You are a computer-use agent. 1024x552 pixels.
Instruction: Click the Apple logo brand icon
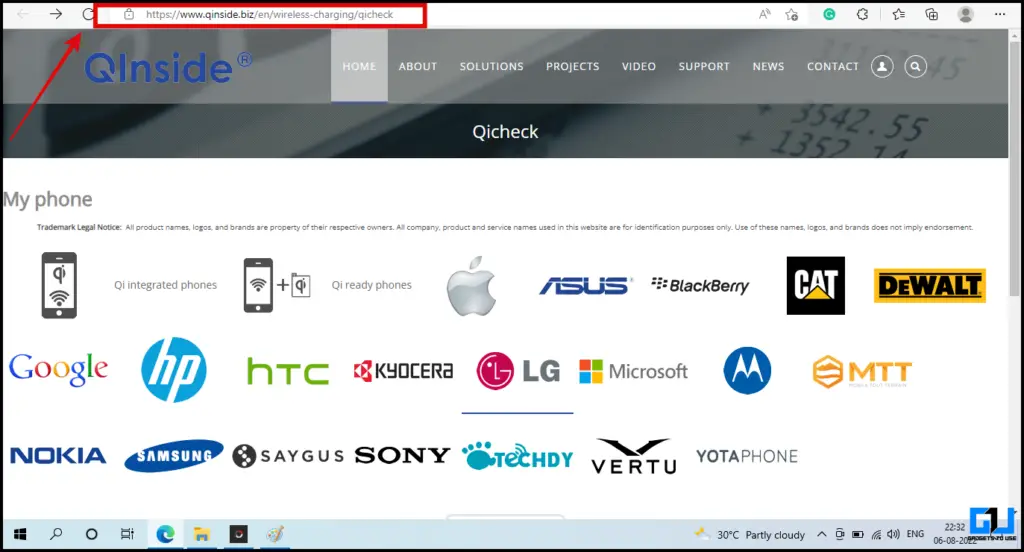[471, 285]
